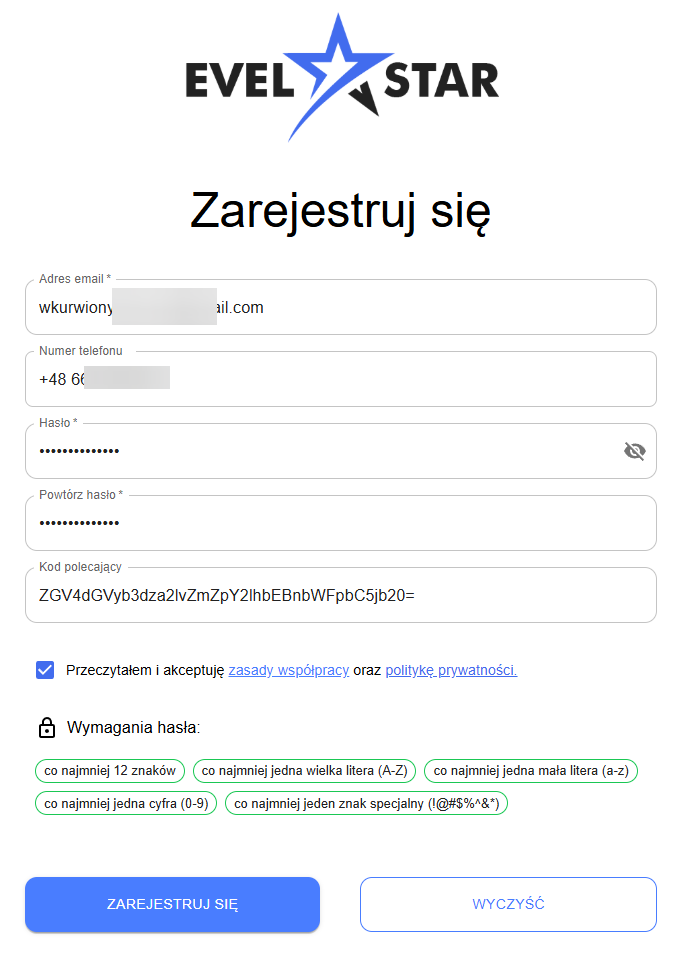Image resolution: width=674 pixels, height=953 pixels.
Task: Click the Wymagania hasła label
Action: (x=133, y=728)
